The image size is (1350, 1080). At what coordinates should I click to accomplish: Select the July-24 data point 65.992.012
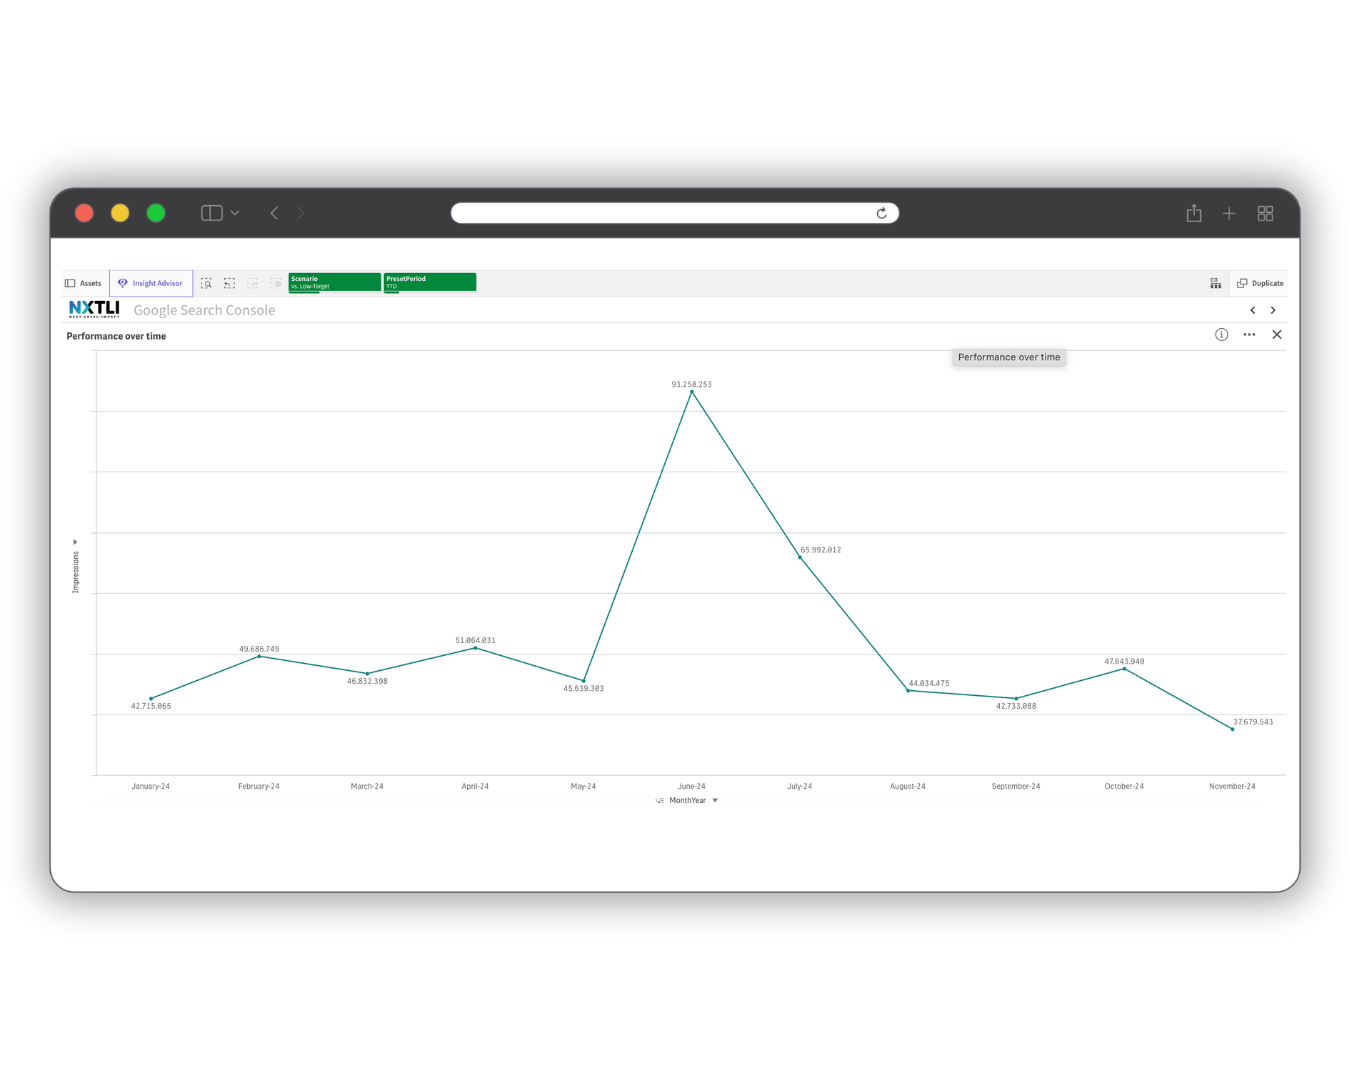coord(799,557)
